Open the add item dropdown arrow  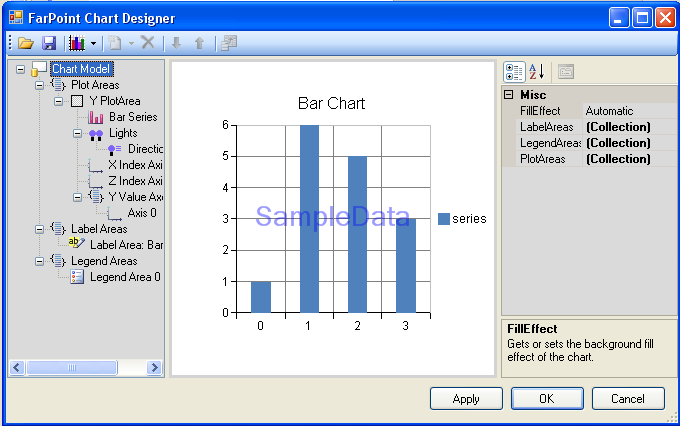click(131, 43)
